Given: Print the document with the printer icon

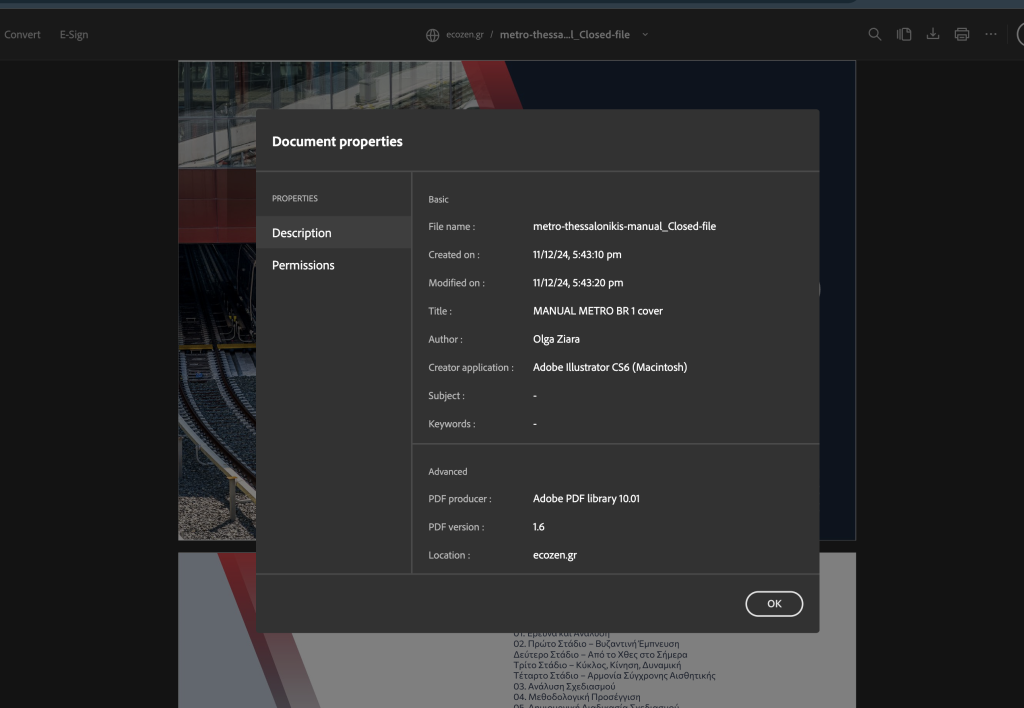Looking at the screenshot, I should click(x=962, y=34).
